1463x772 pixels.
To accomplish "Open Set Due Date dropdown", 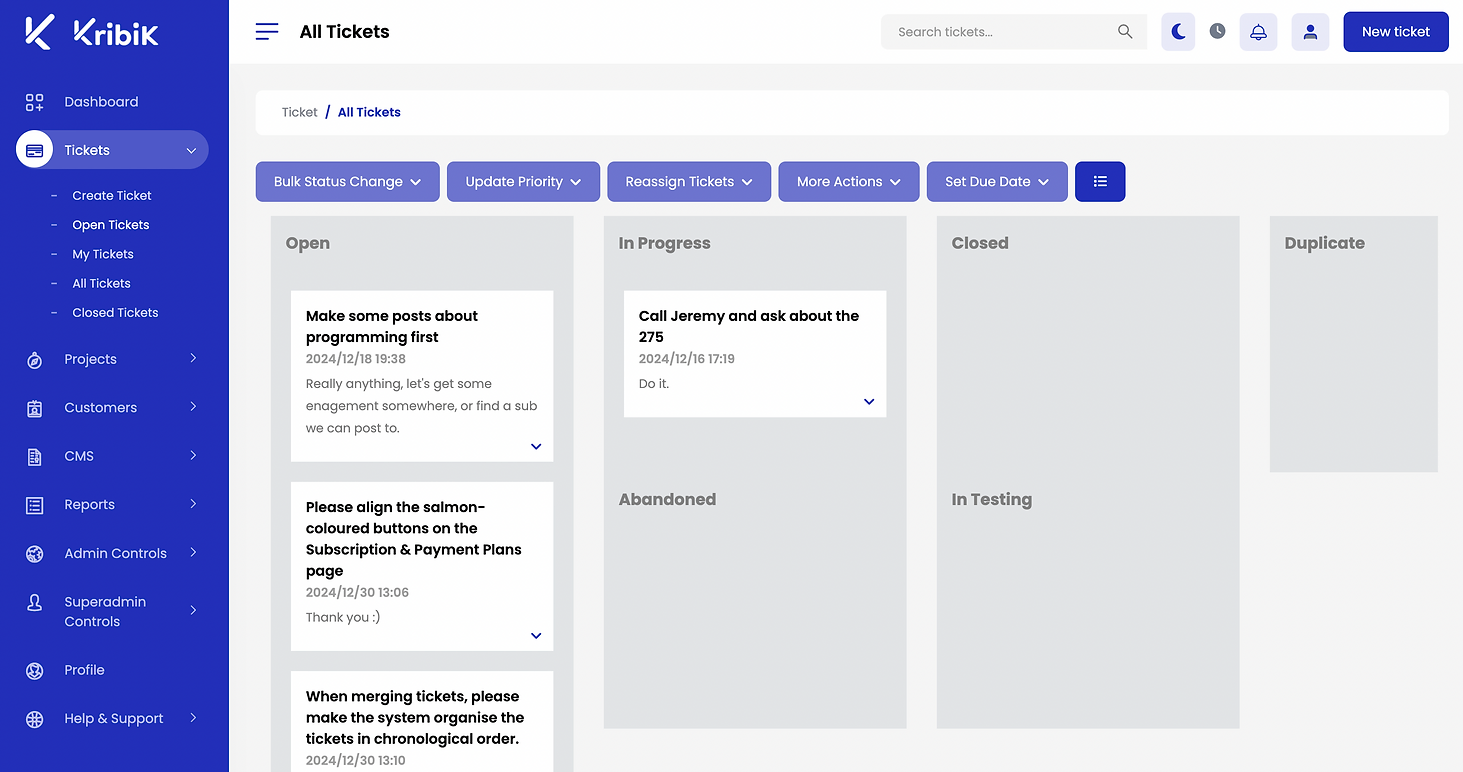I will 997,181.
